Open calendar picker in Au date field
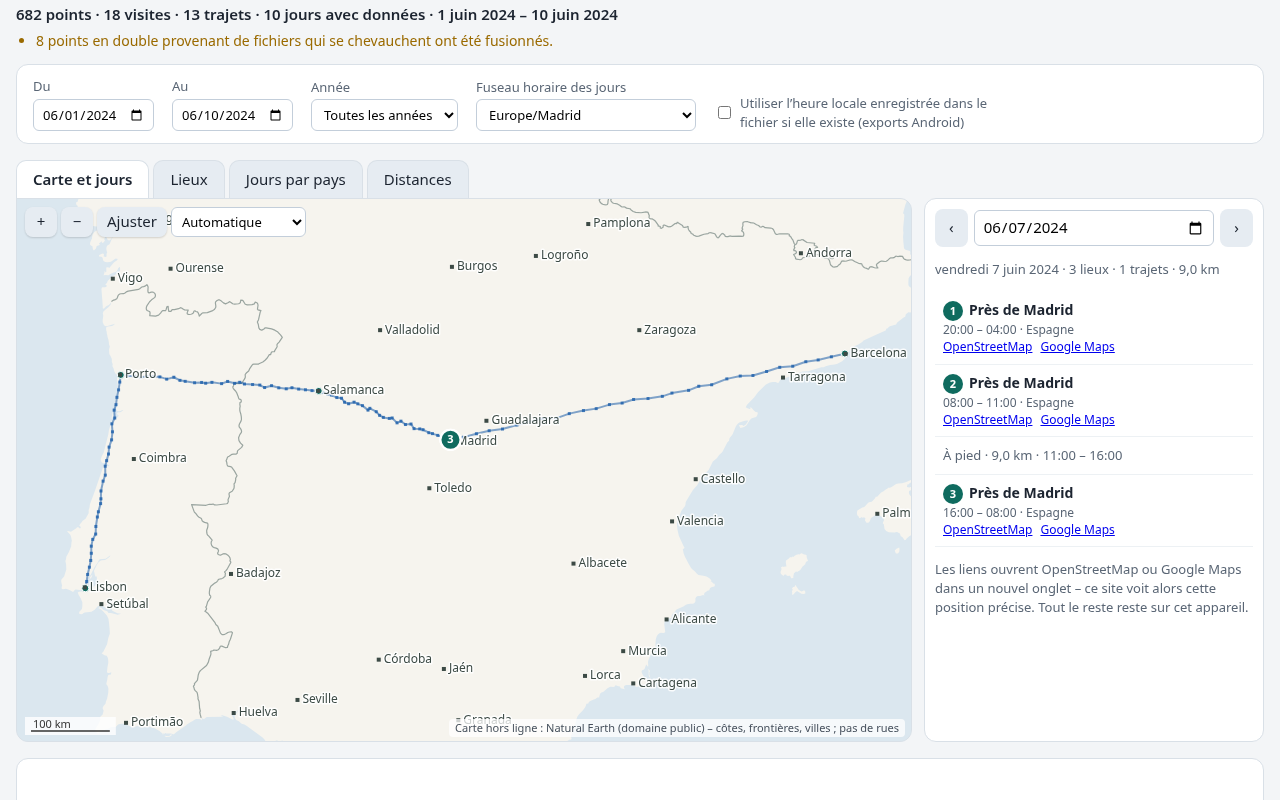 tap(276, 115)
